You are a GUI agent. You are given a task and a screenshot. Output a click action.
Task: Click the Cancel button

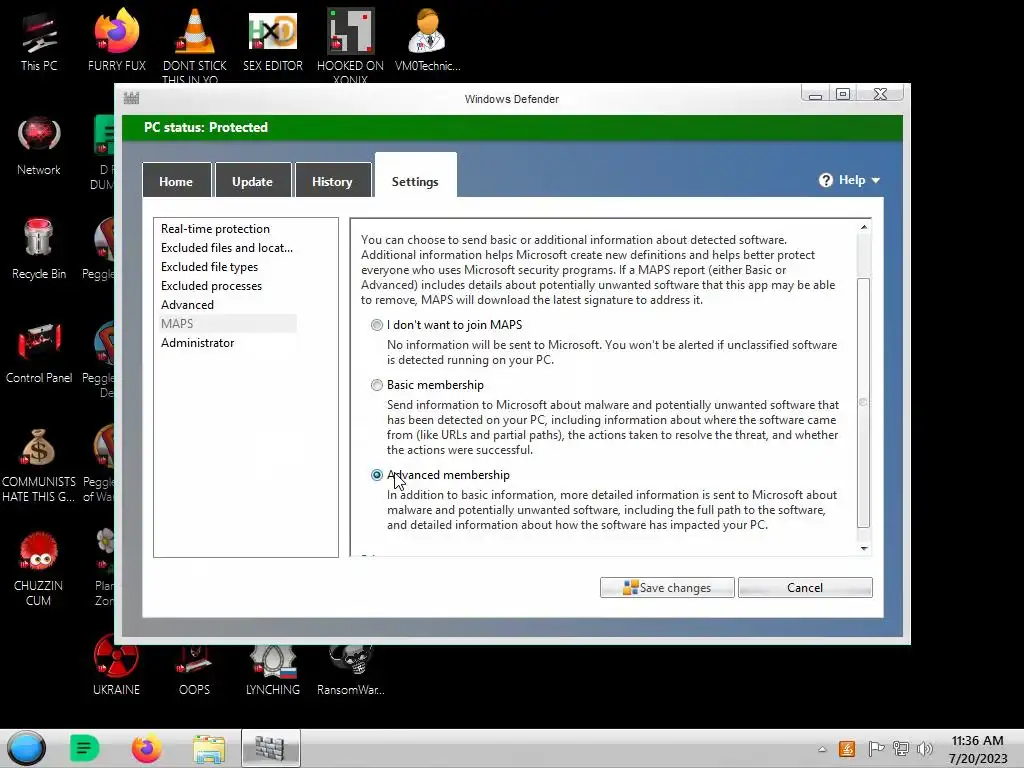pos(805,587)
